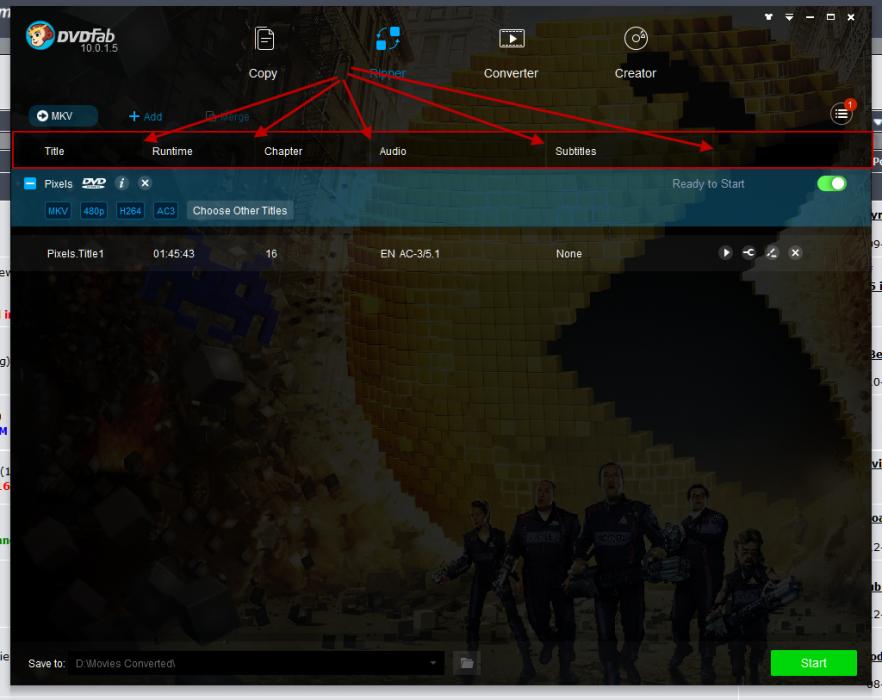This screenshot has width=882, height=700.
Task: Click the 480p resolution tag
Action: pyautogui.click(x=94, y=211)
